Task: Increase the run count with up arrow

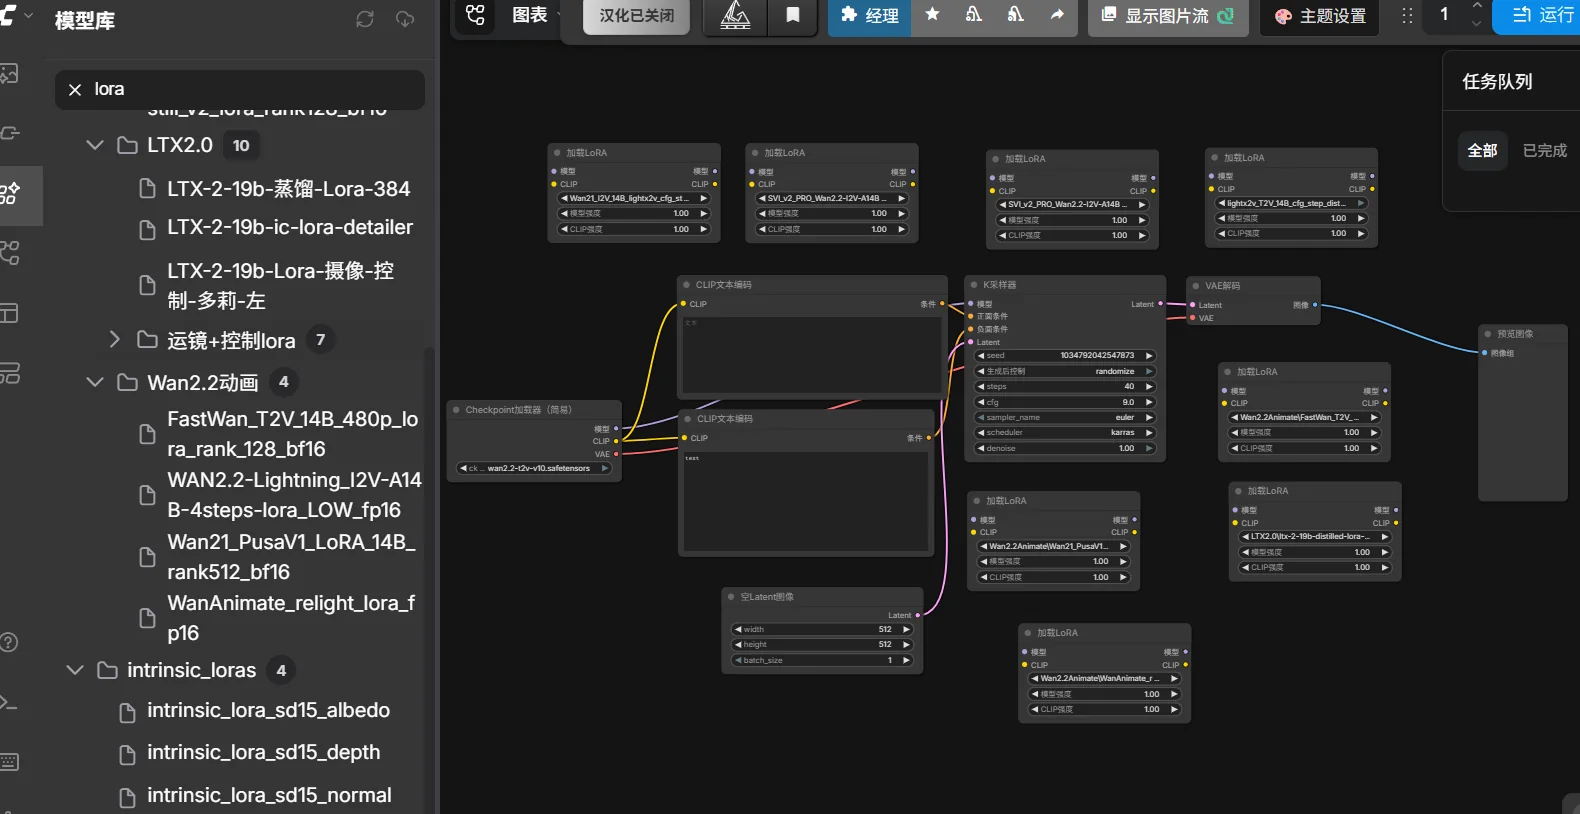Action: (1477, 6)
